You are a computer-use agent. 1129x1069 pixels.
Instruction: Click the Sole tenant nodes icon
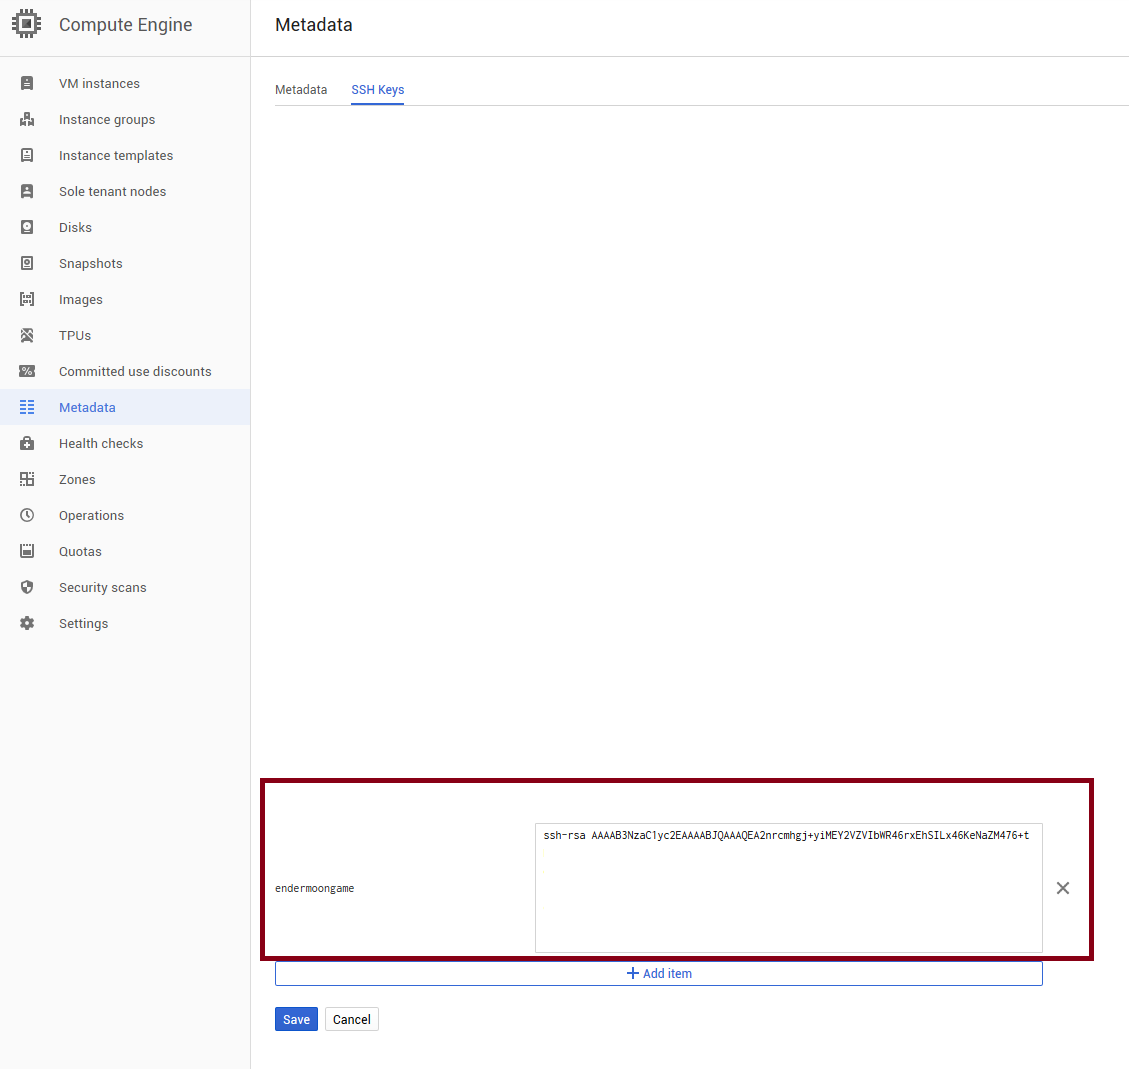[x=27, y=191]
